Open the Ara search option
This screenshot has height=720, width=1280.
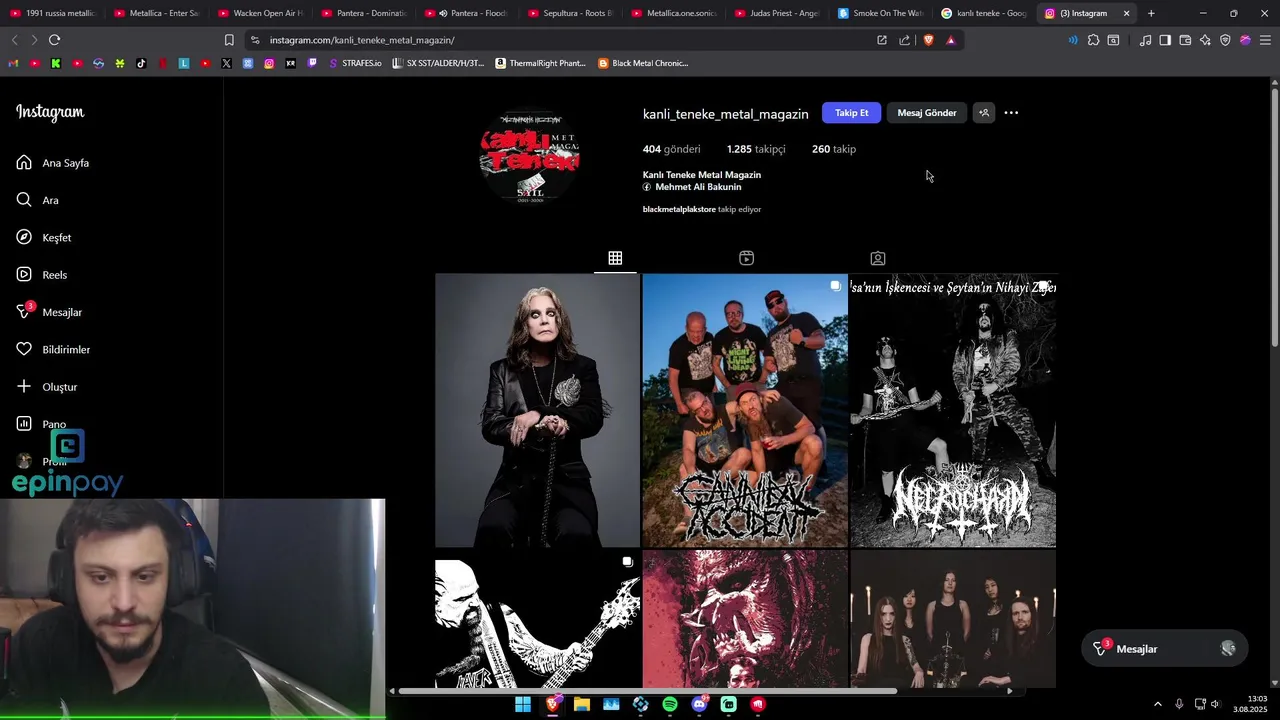(38, 200)
